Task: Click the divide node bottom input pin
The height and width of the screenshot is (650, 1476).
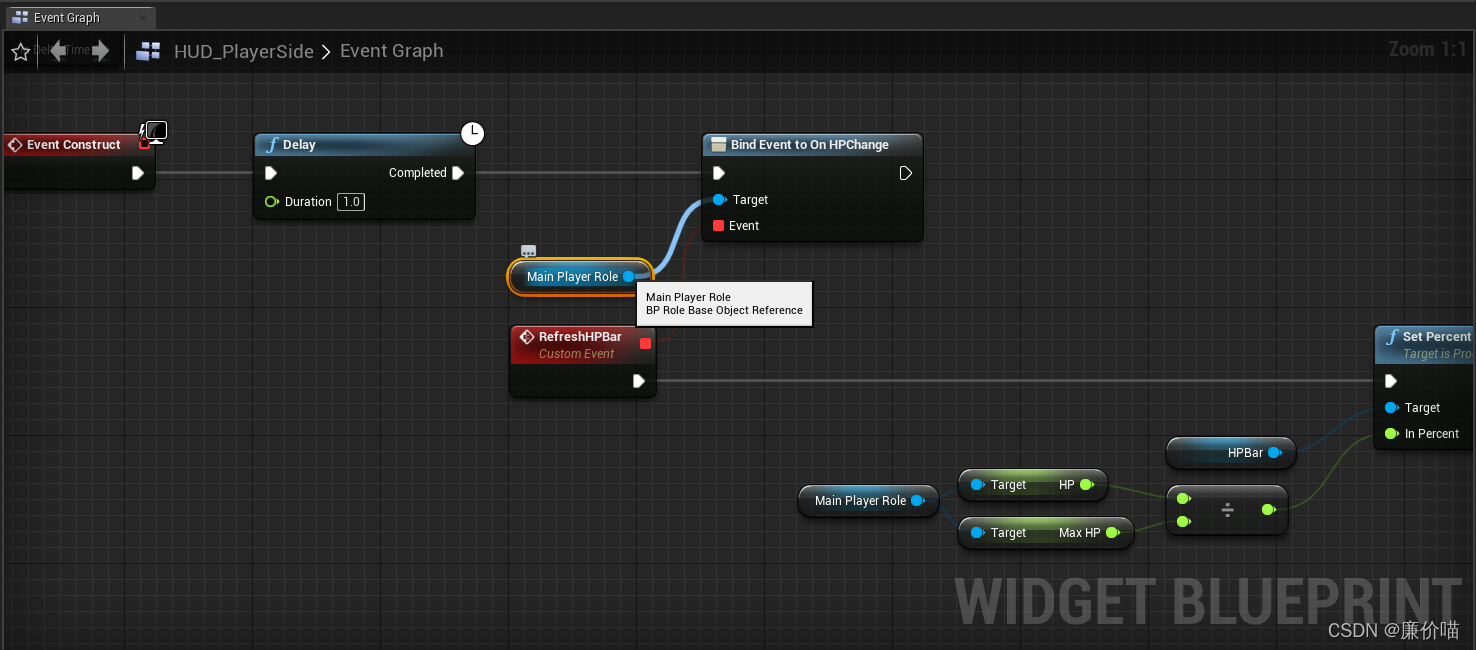Action: [1184, 521]
